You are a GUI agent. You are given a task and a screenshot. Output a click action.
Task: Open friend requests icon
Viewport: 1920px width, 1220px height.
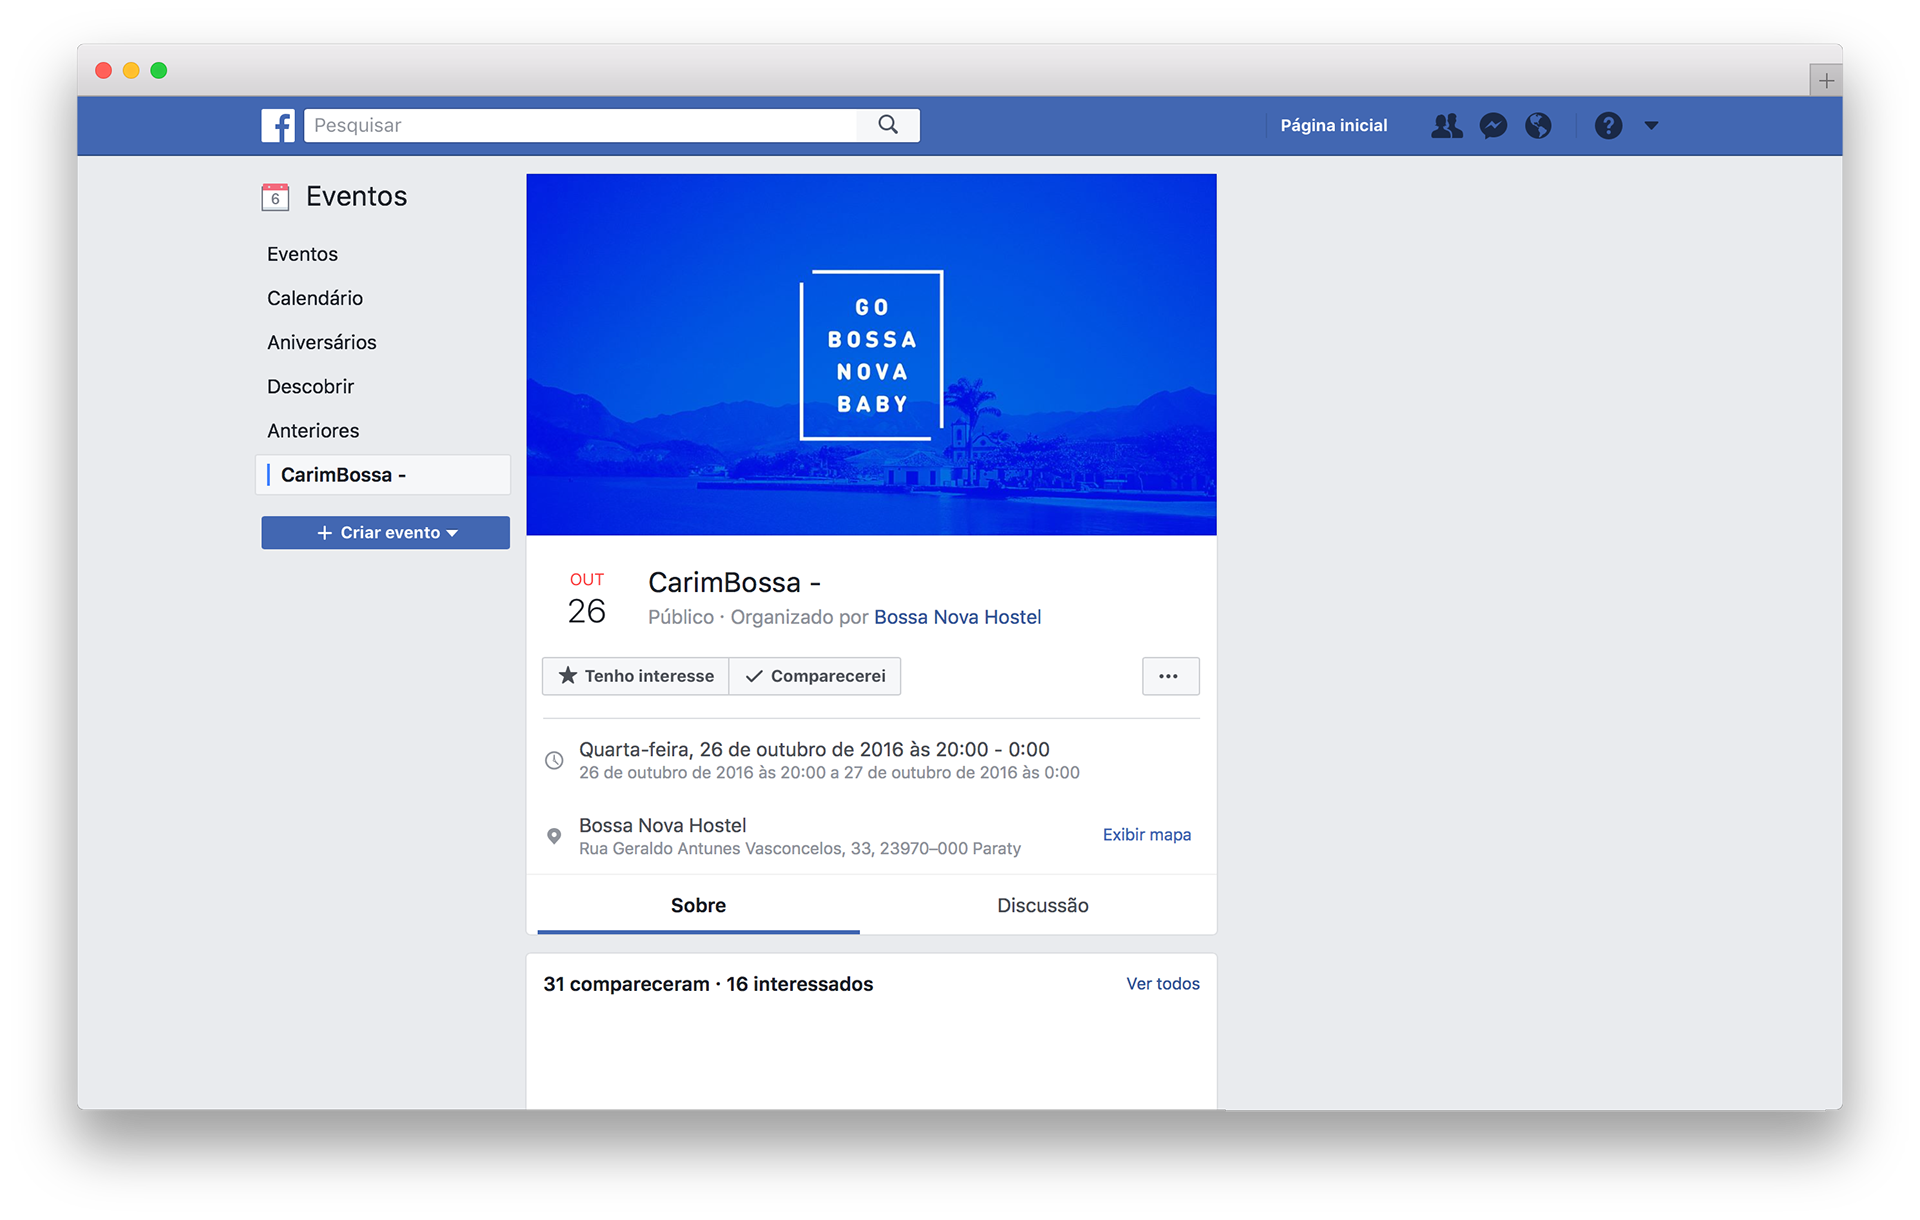click(1446, 125)
